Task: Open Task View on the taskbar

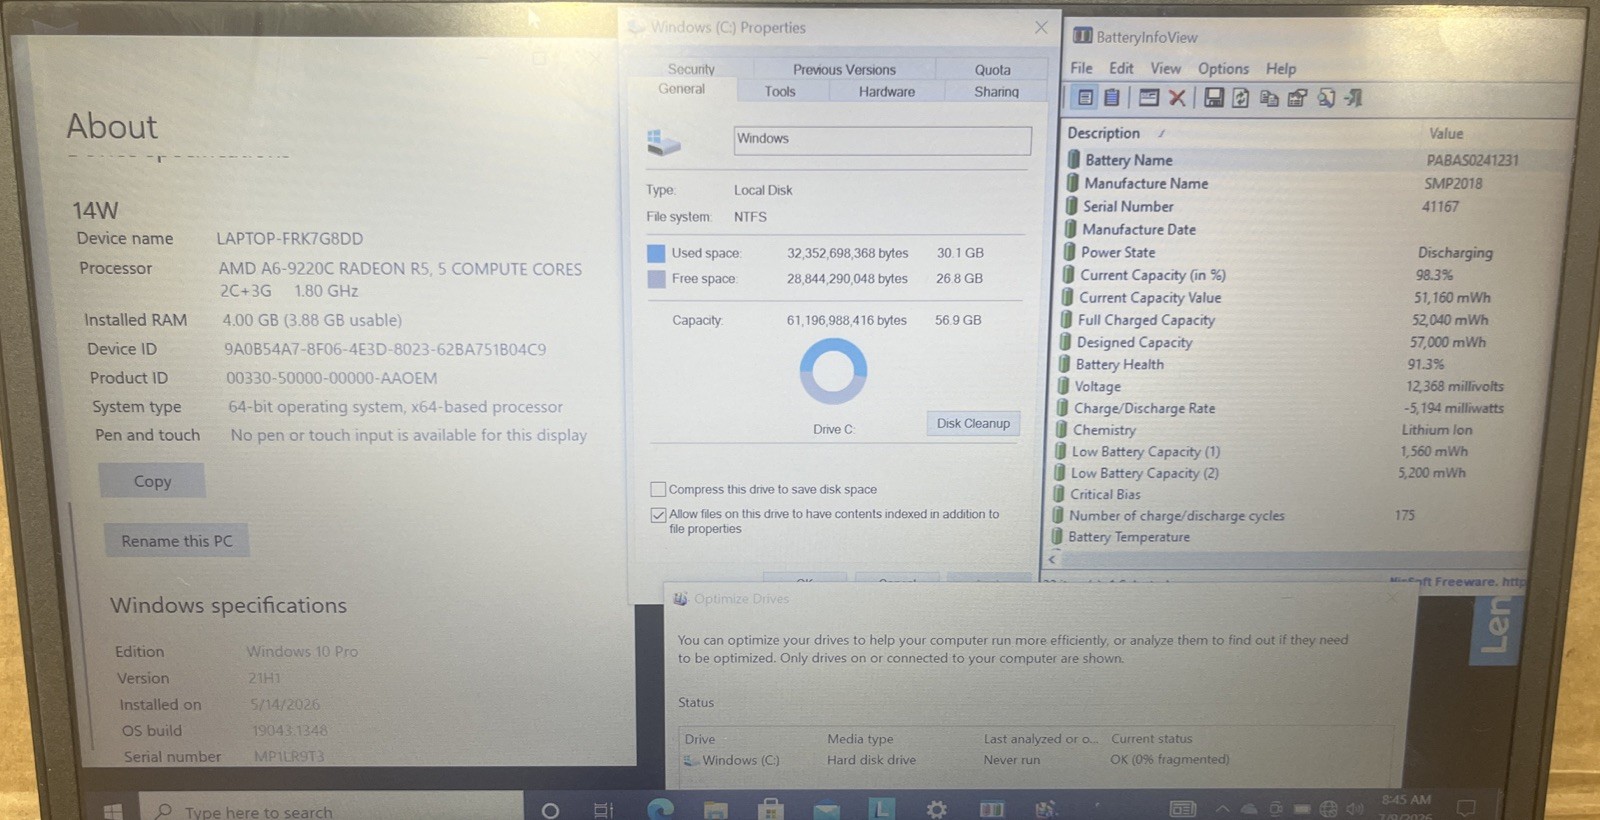Action: 603,810
